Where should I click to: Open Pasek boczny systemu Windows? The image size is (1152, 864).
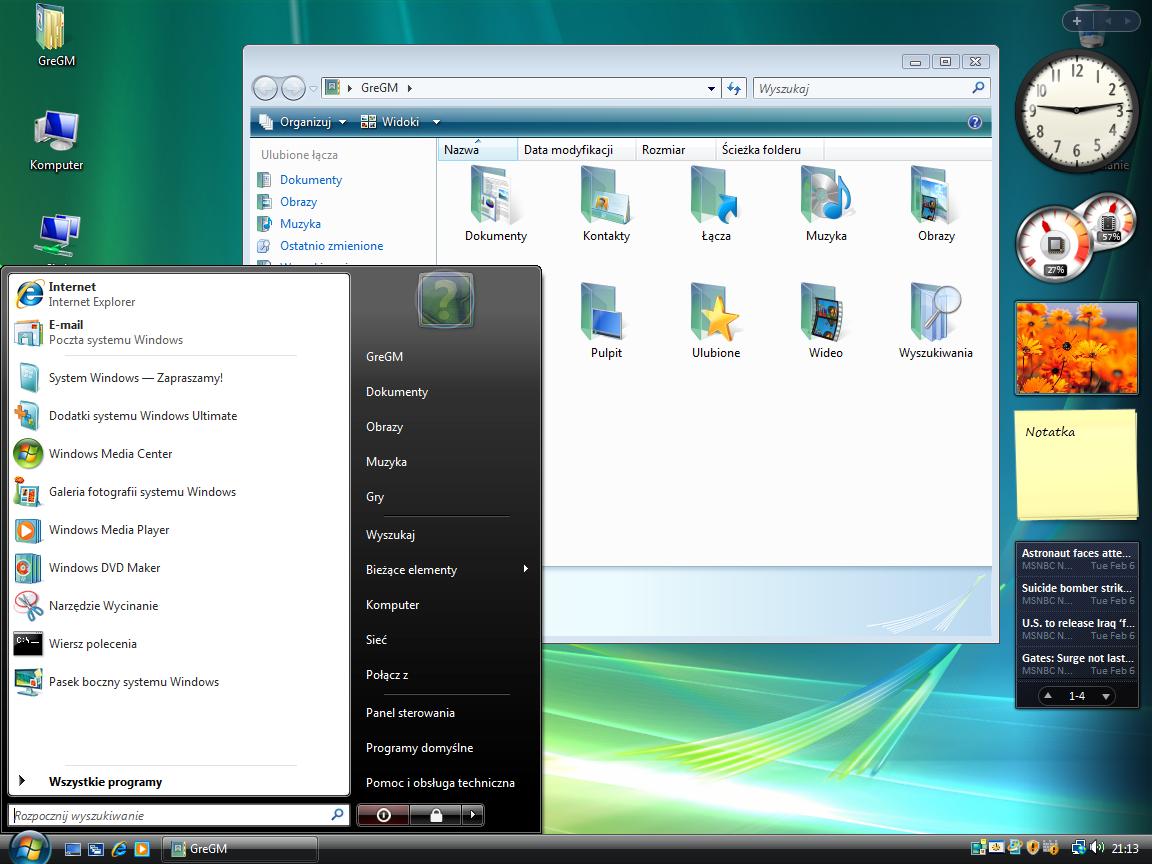(x=179, y=682)
